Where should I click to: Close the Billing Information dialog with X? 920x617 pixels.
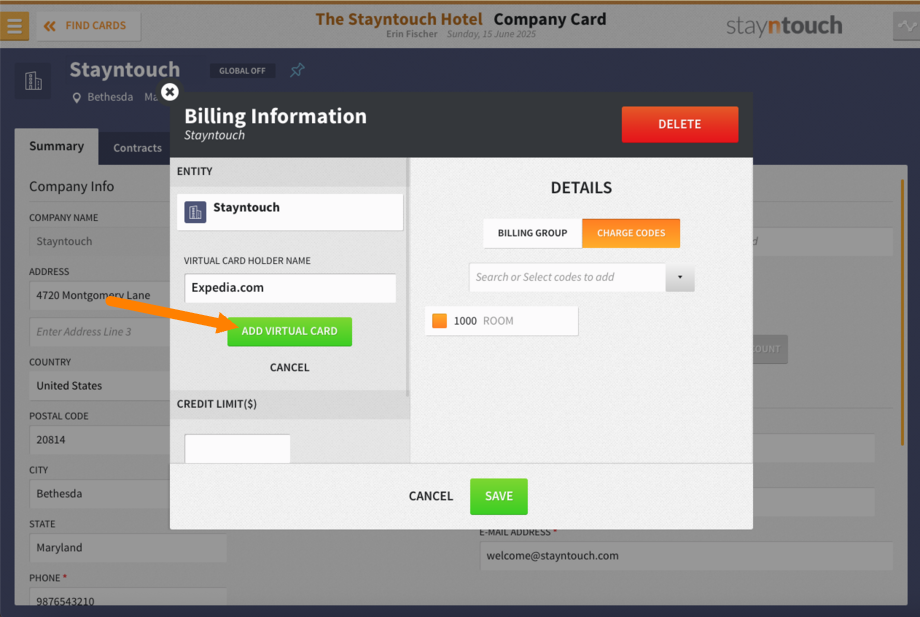tap(170, 92)
